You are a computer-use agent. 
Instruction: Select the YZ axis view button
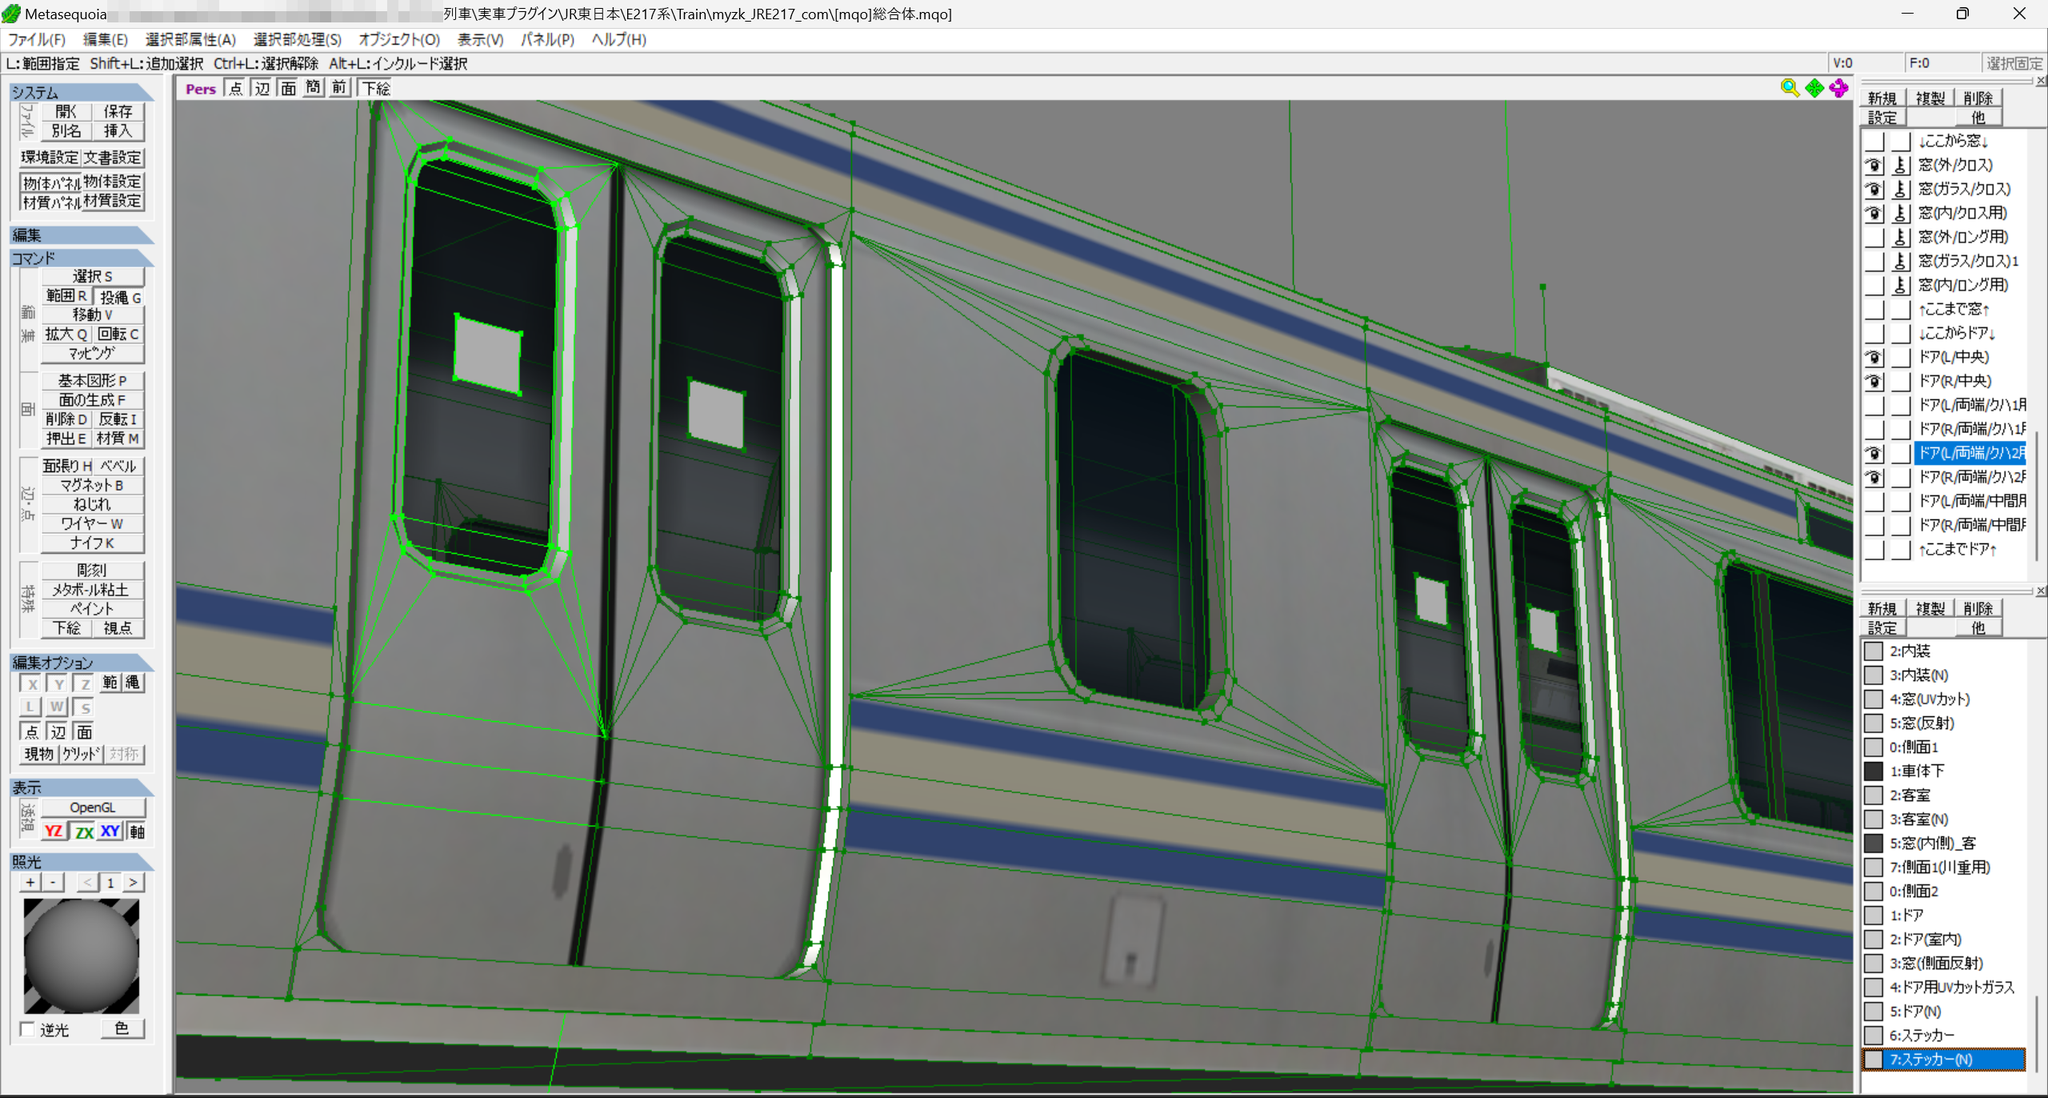[54, 831]
